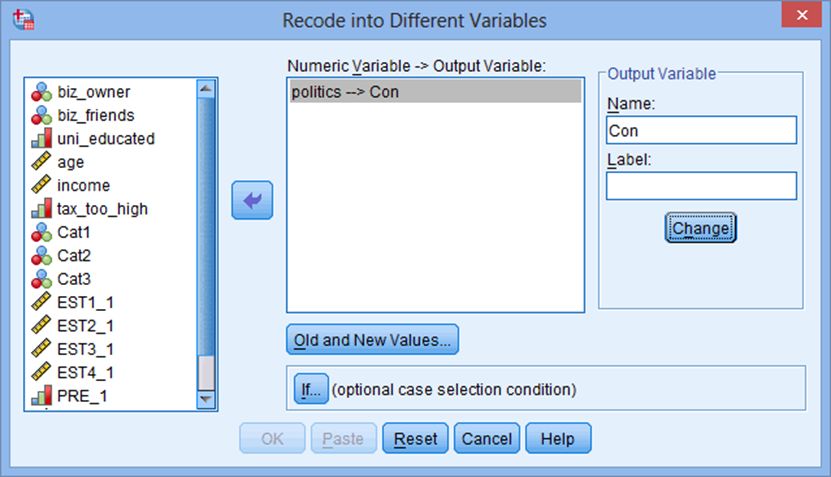Click the Reset button

[x=416, y=438]
